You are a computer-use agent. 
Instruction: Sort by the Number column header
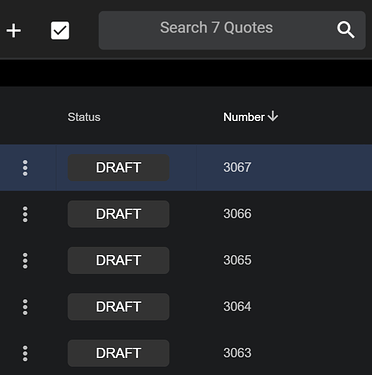click(x=244, y=117)
